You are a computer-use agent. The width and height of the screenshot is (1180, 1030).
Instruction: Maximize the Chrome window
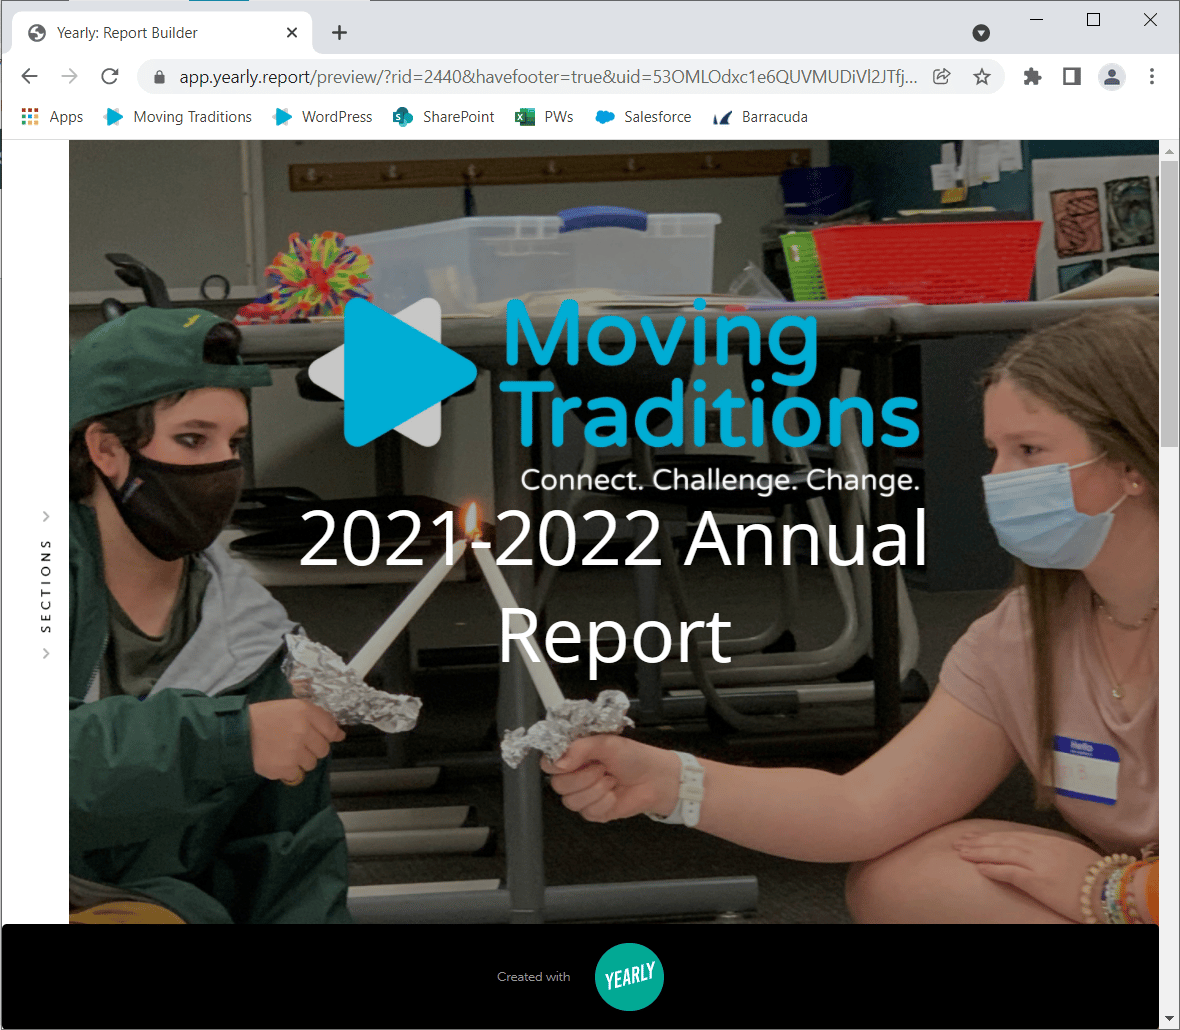1093,20
